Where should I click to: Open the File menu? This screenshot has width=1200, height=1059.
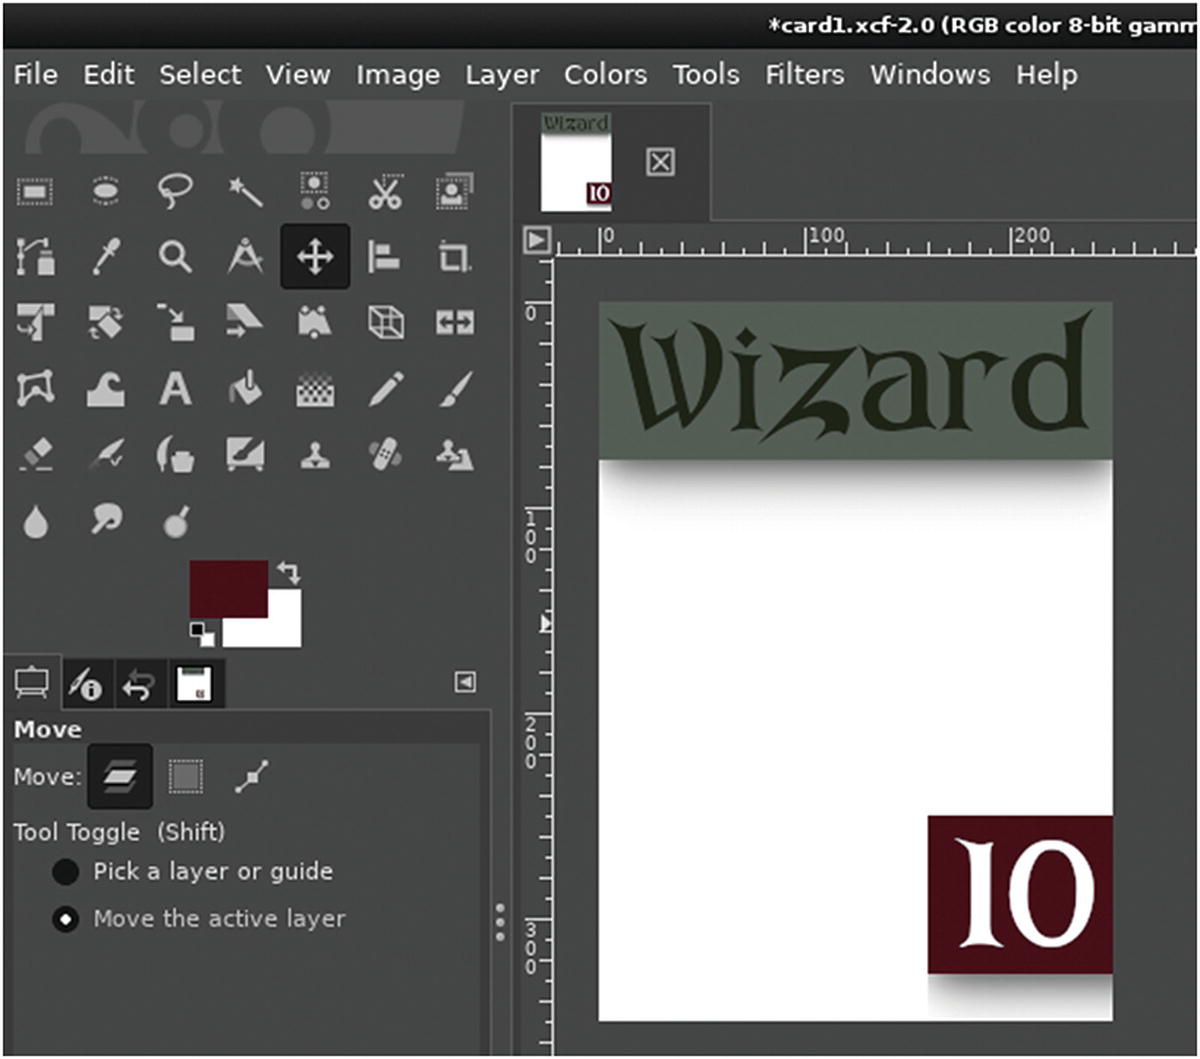pyautogui.click(x=36, y=75)
